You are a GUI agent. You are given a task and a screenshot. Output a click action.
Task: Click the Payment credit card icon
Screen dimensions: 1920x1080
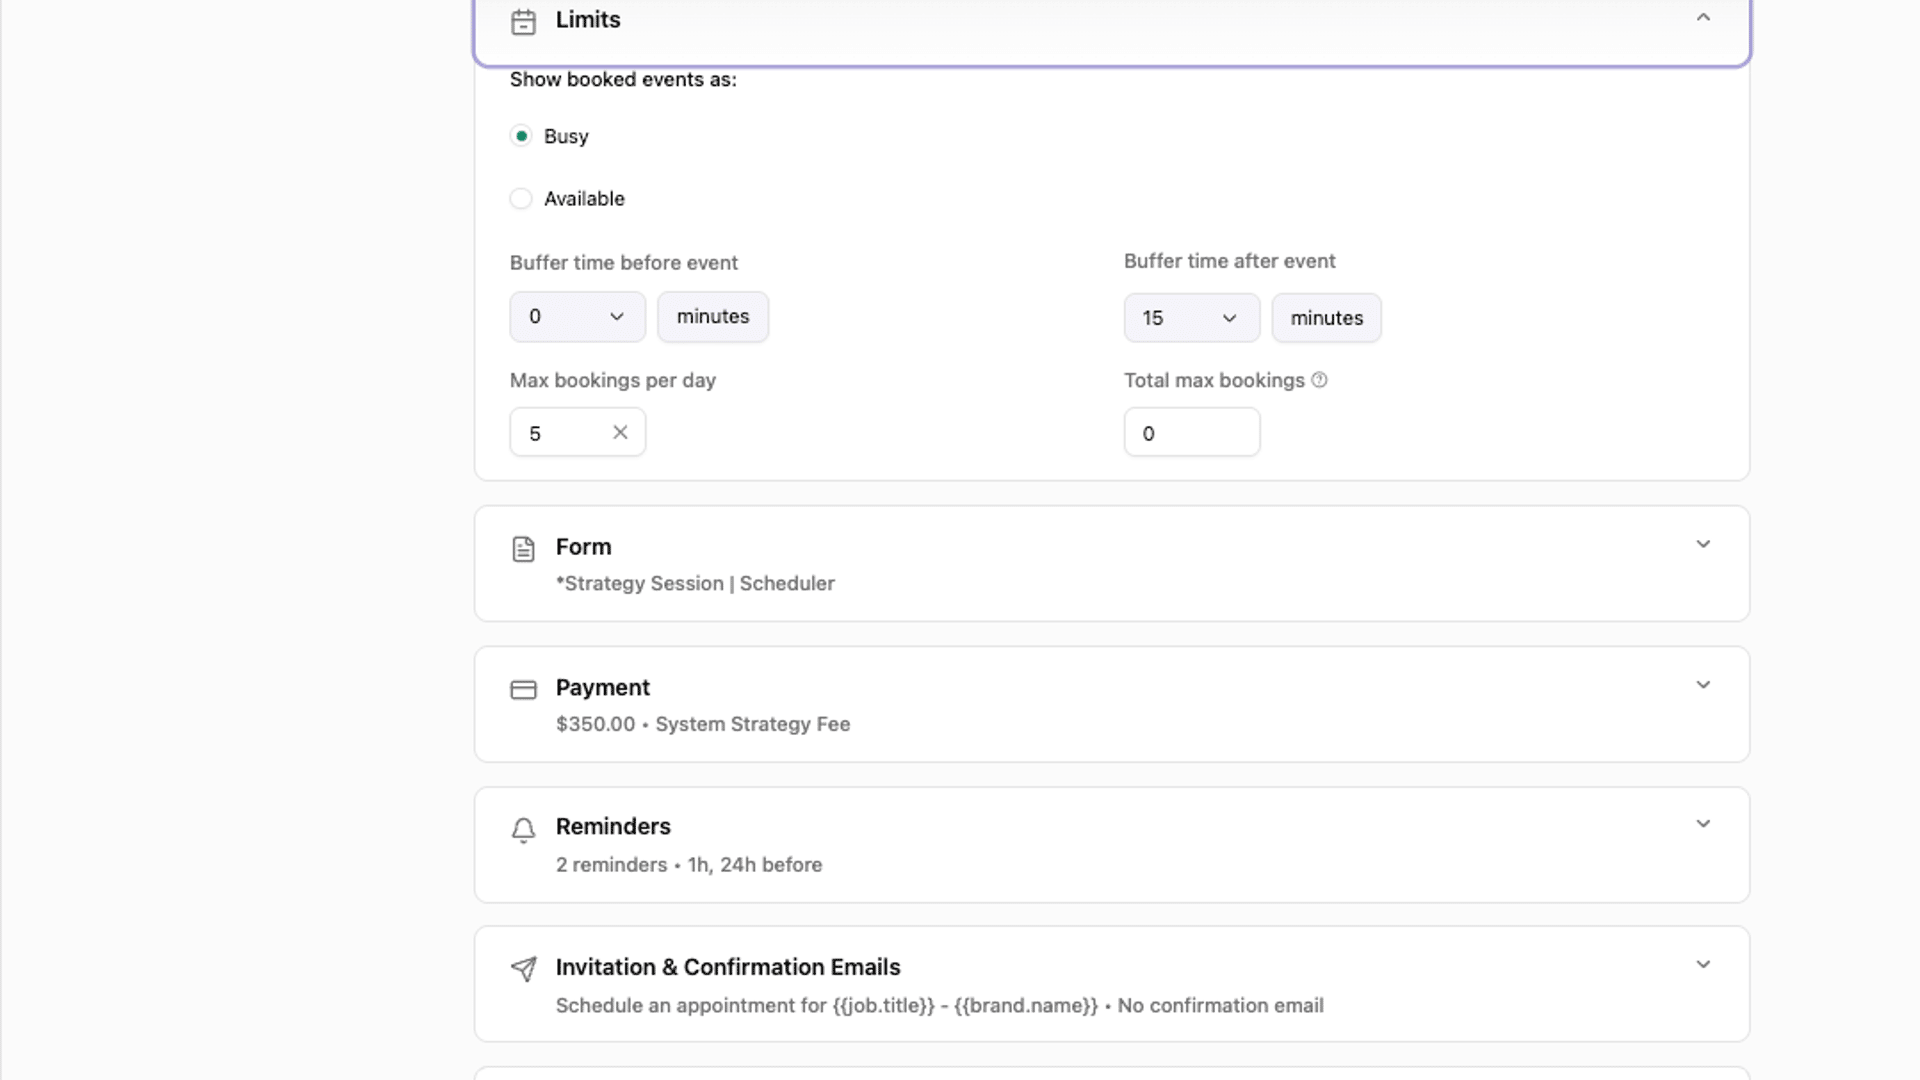click(x=523, y=690)
